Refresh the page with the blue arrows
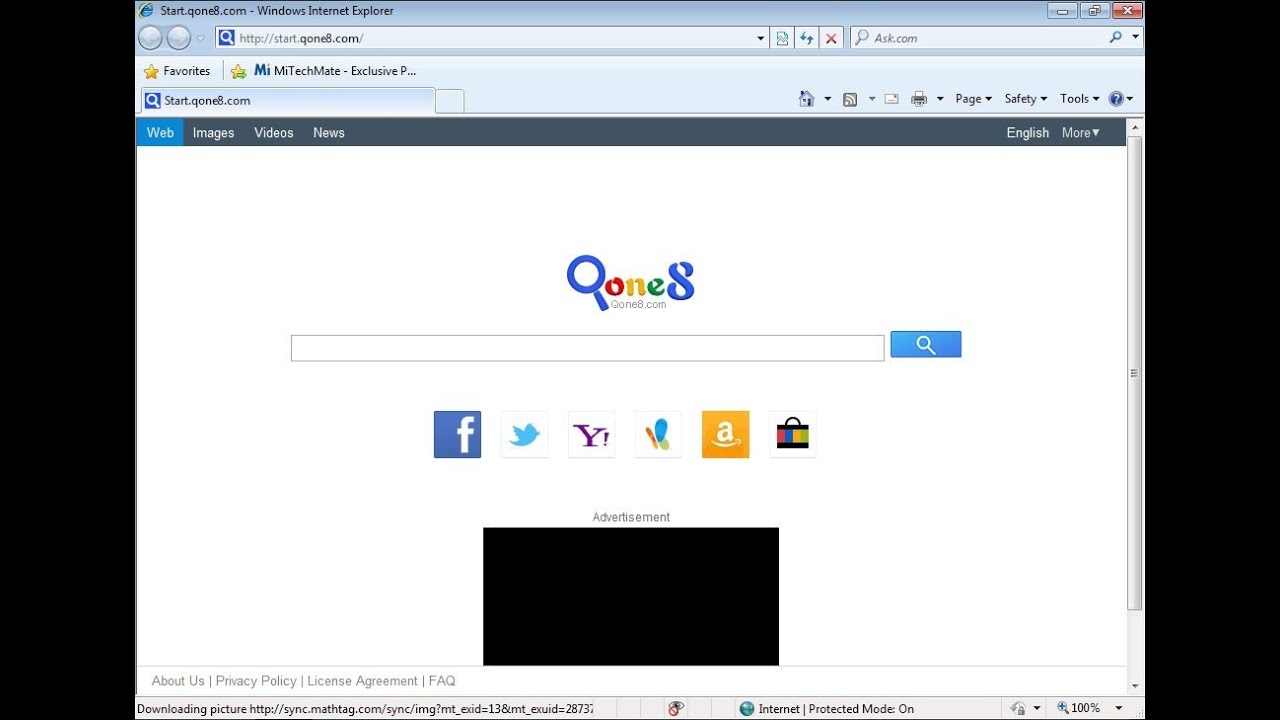 coord(806,38)
